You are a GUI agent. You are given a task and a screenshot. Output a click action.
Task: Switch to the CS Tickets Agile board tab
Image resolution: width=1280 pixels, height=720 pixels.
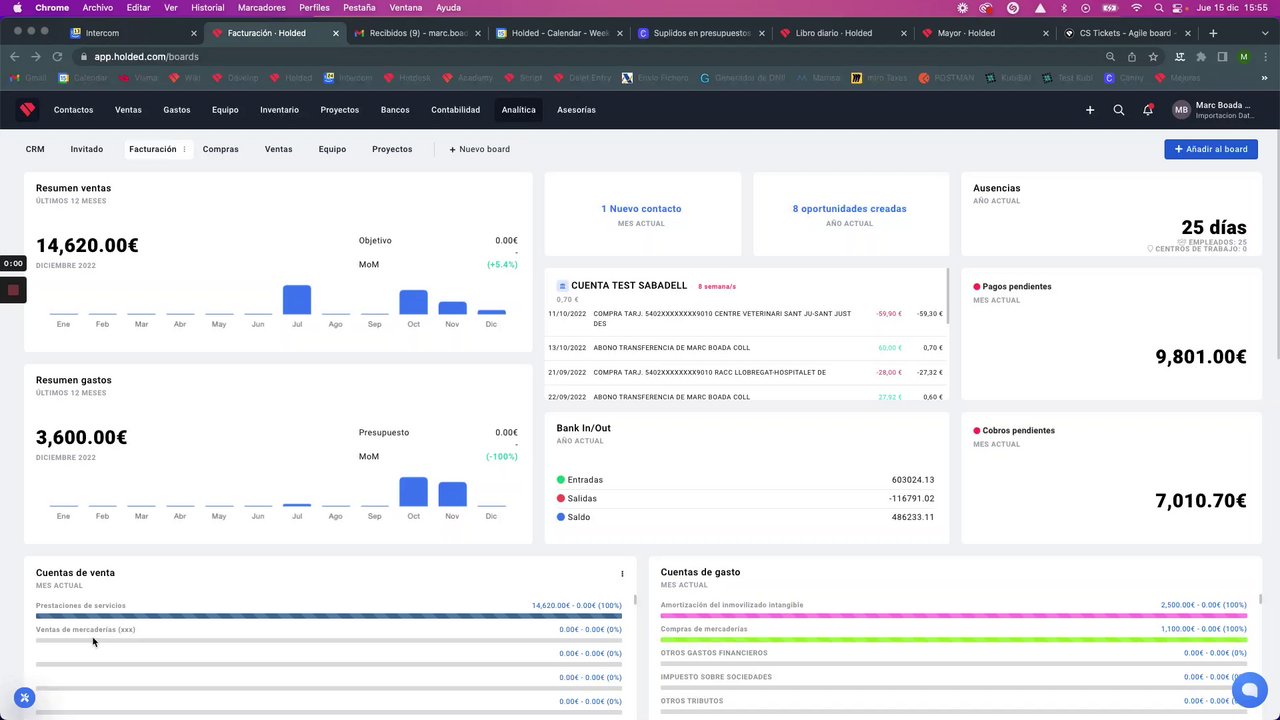click(x=1126, y=33)
